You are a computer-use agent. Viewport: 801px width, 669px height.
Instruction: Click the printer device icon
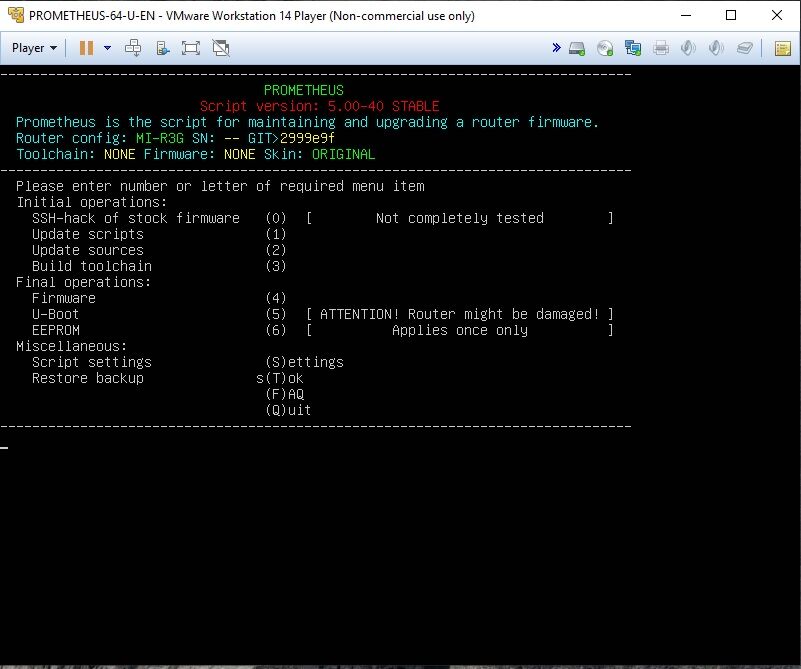tap(661, 49)
